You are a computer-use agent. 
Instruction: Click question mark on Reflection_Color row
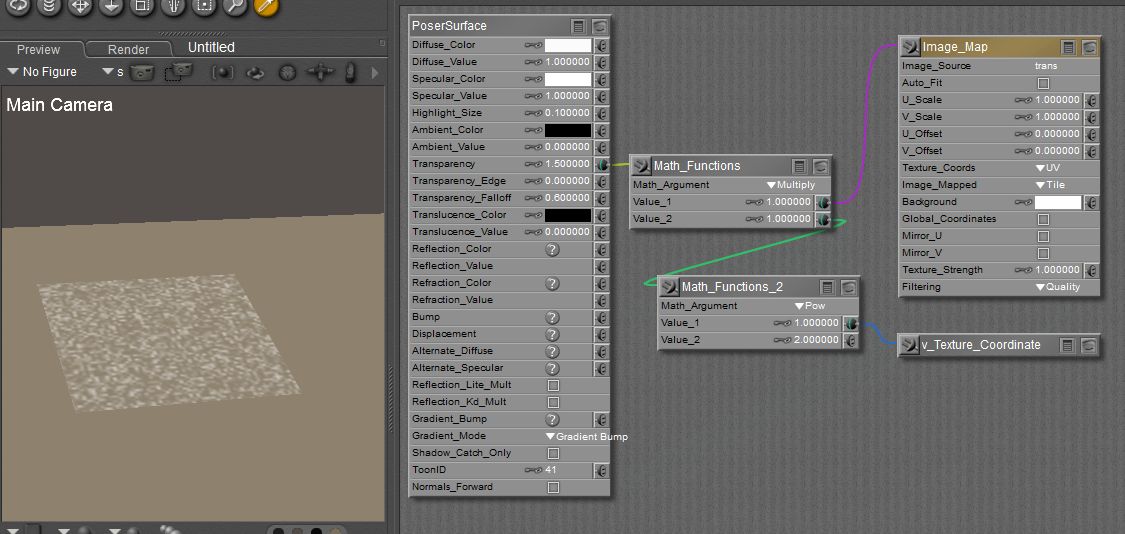pos(552,249)
